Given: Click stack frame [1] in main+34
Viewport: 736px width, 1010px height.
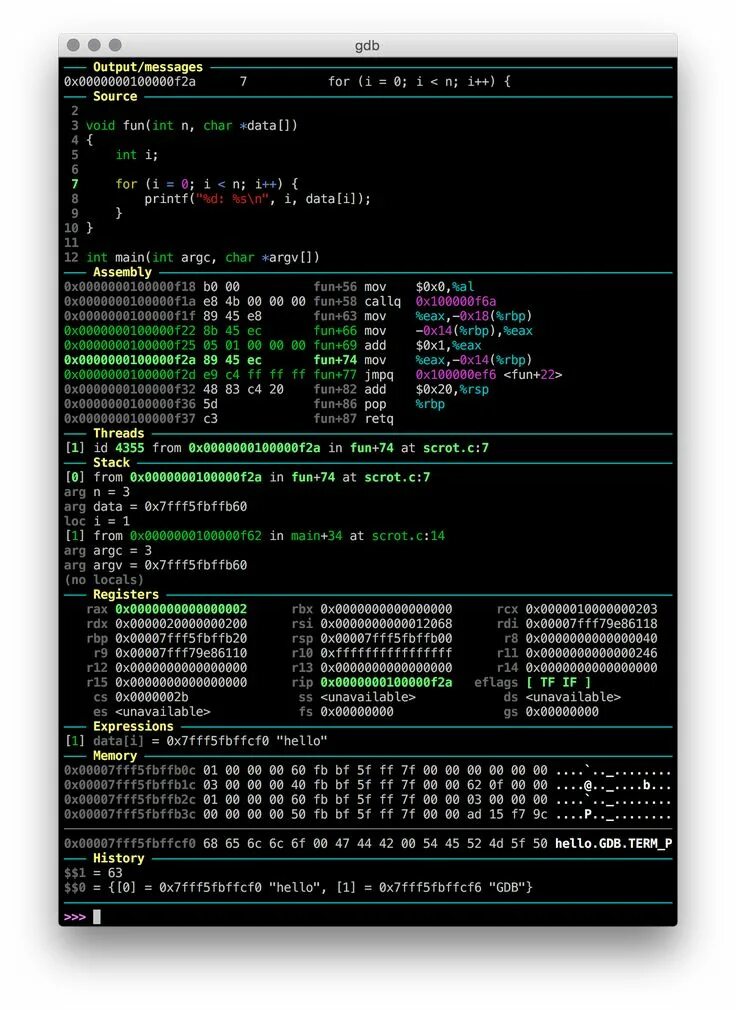Looking at the screenshot, I should (x=254, y=535).
